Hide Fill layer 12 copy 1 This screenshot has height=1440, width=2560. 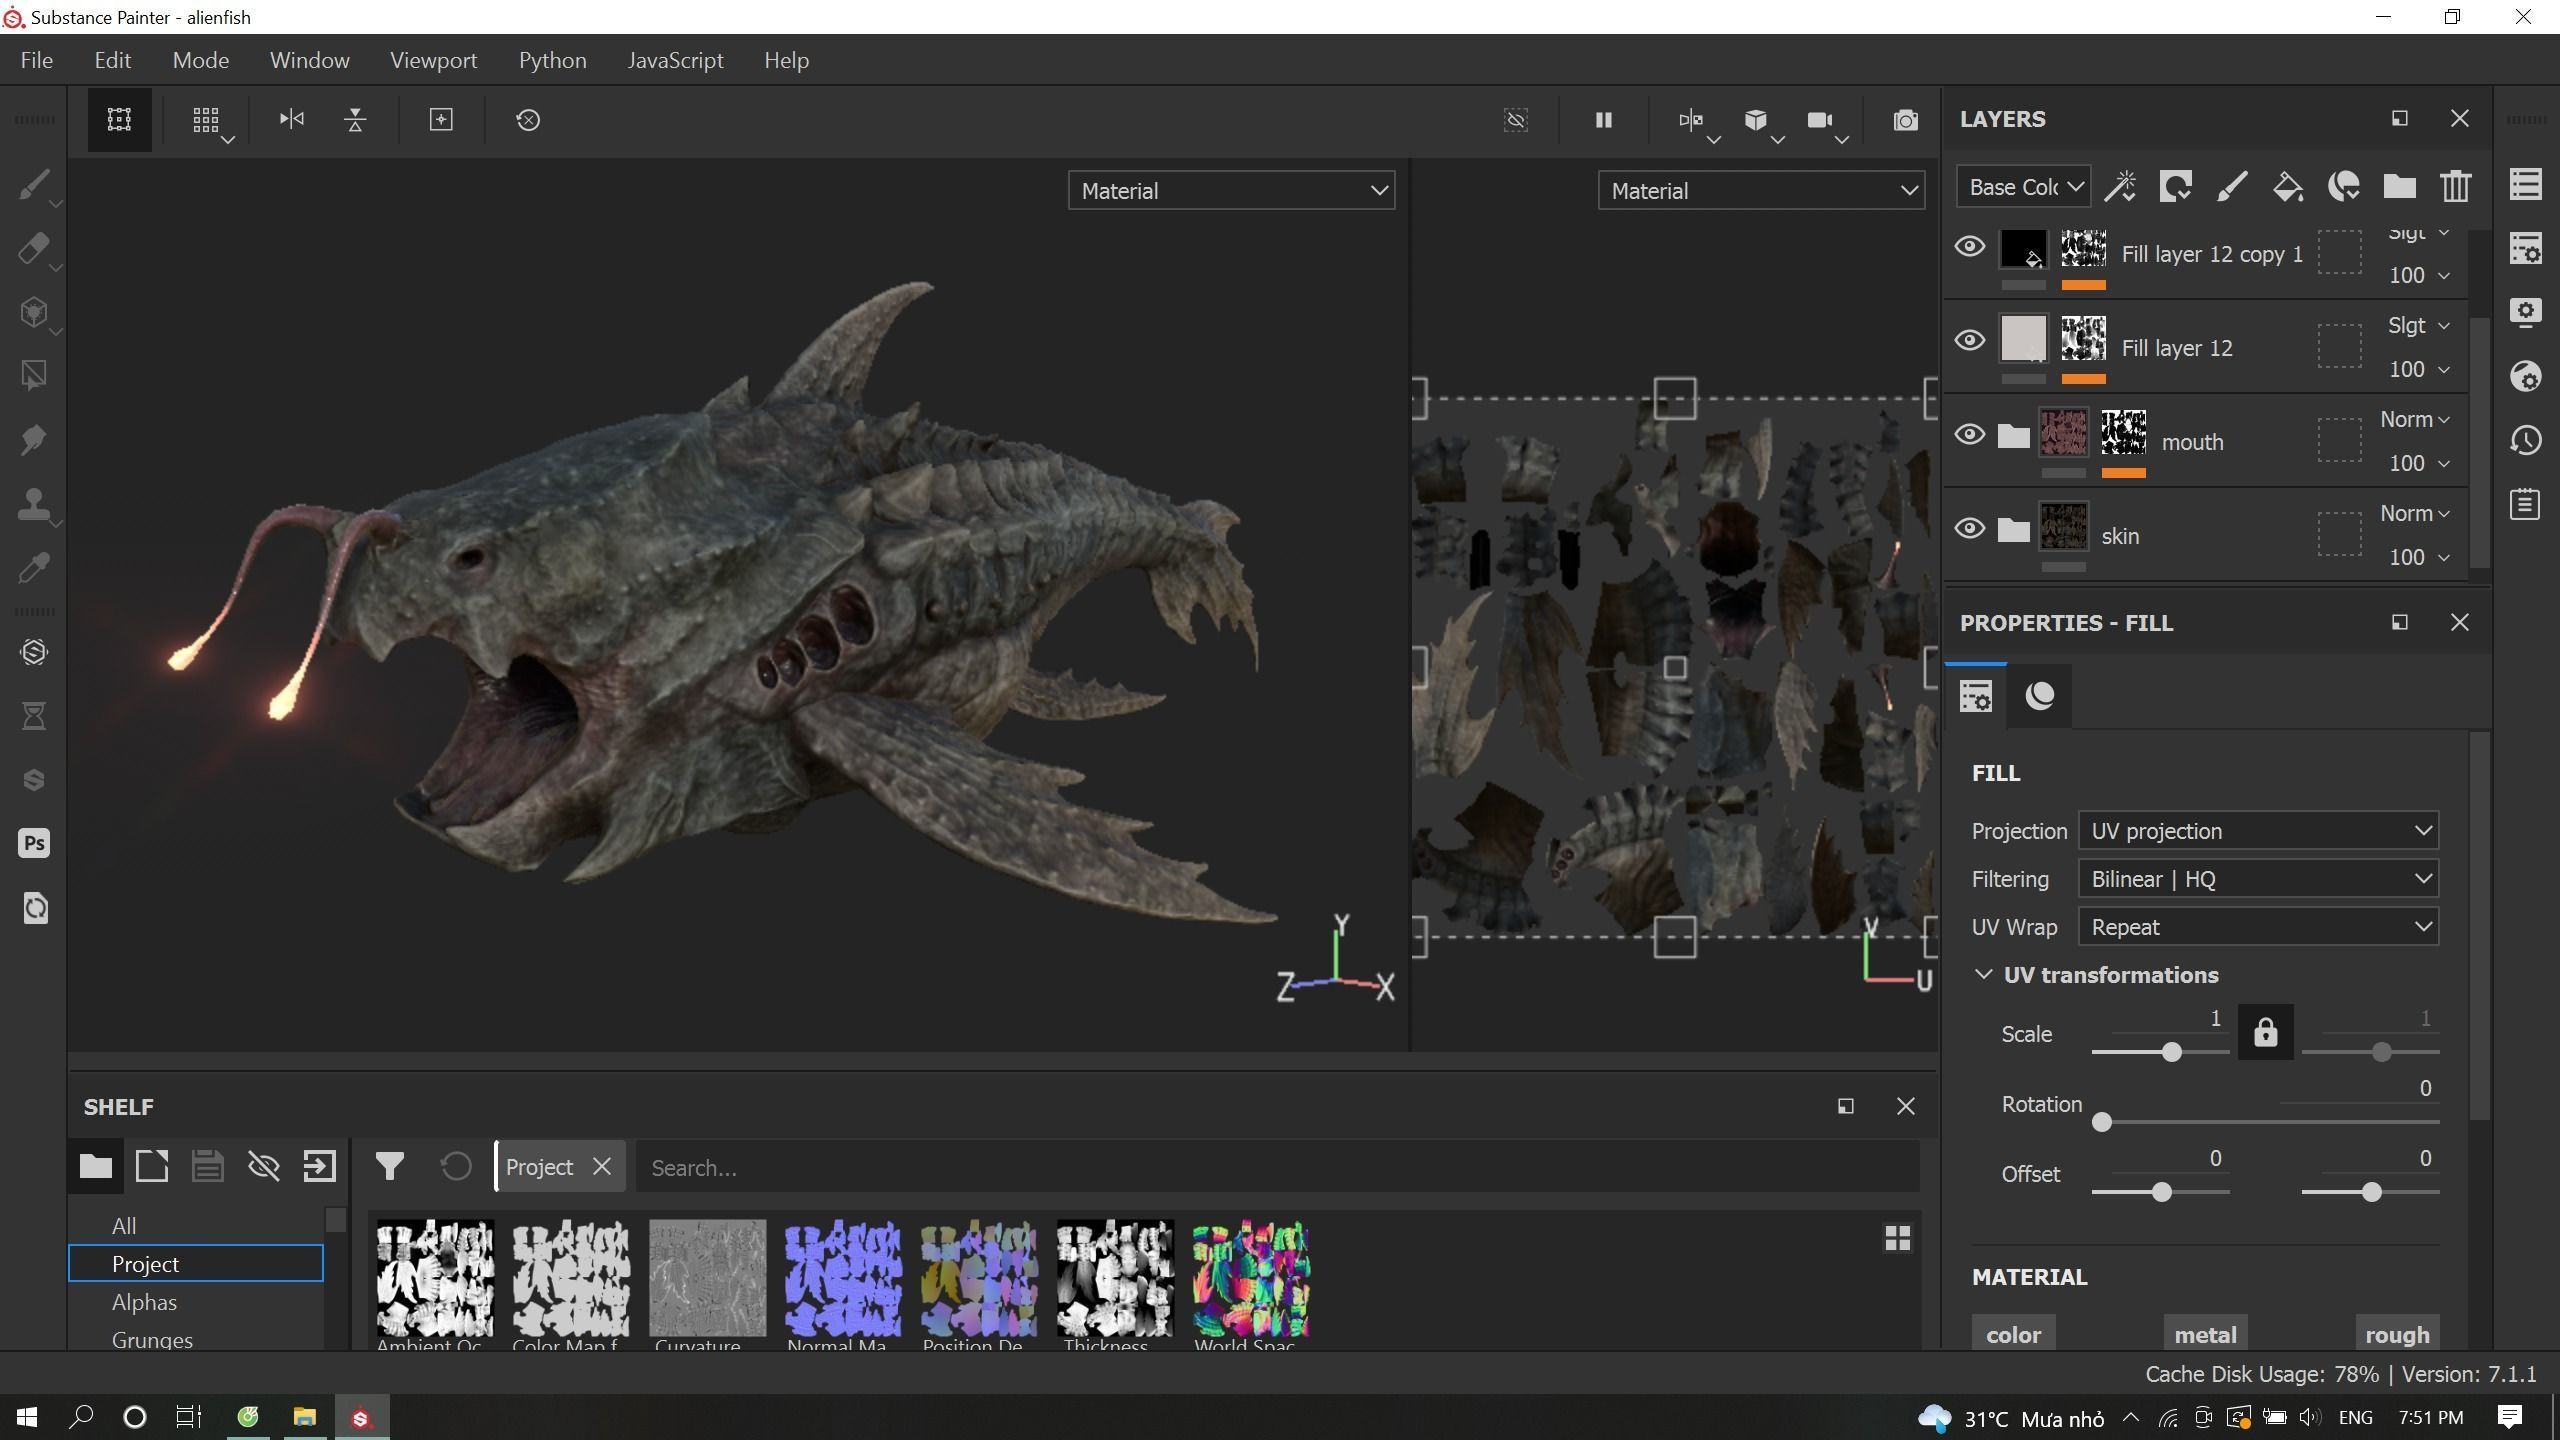[1969, 246]
